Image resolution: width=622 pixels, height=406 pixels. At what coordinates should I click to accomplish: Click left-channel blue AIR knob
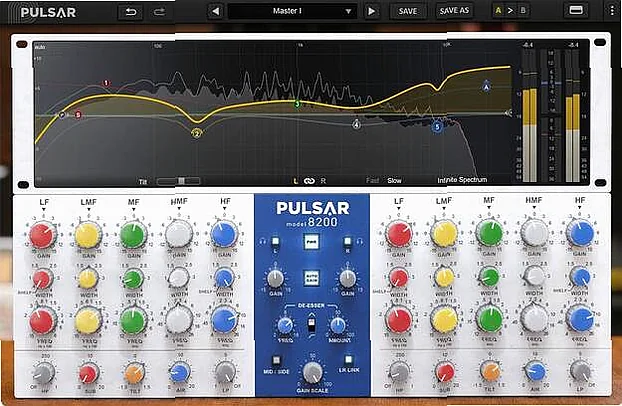click(179, 372)
